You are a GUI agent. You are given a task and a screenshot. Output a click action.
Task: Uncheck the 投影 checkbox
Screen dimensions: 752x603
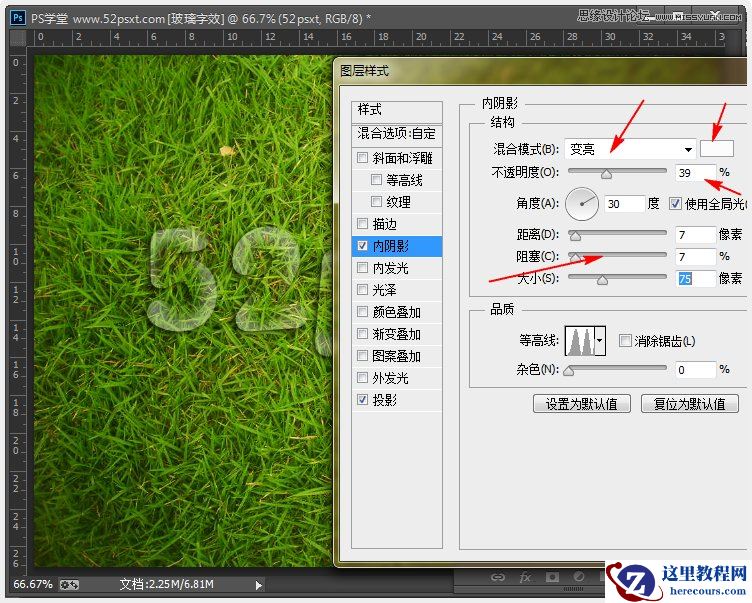[363, 400]
